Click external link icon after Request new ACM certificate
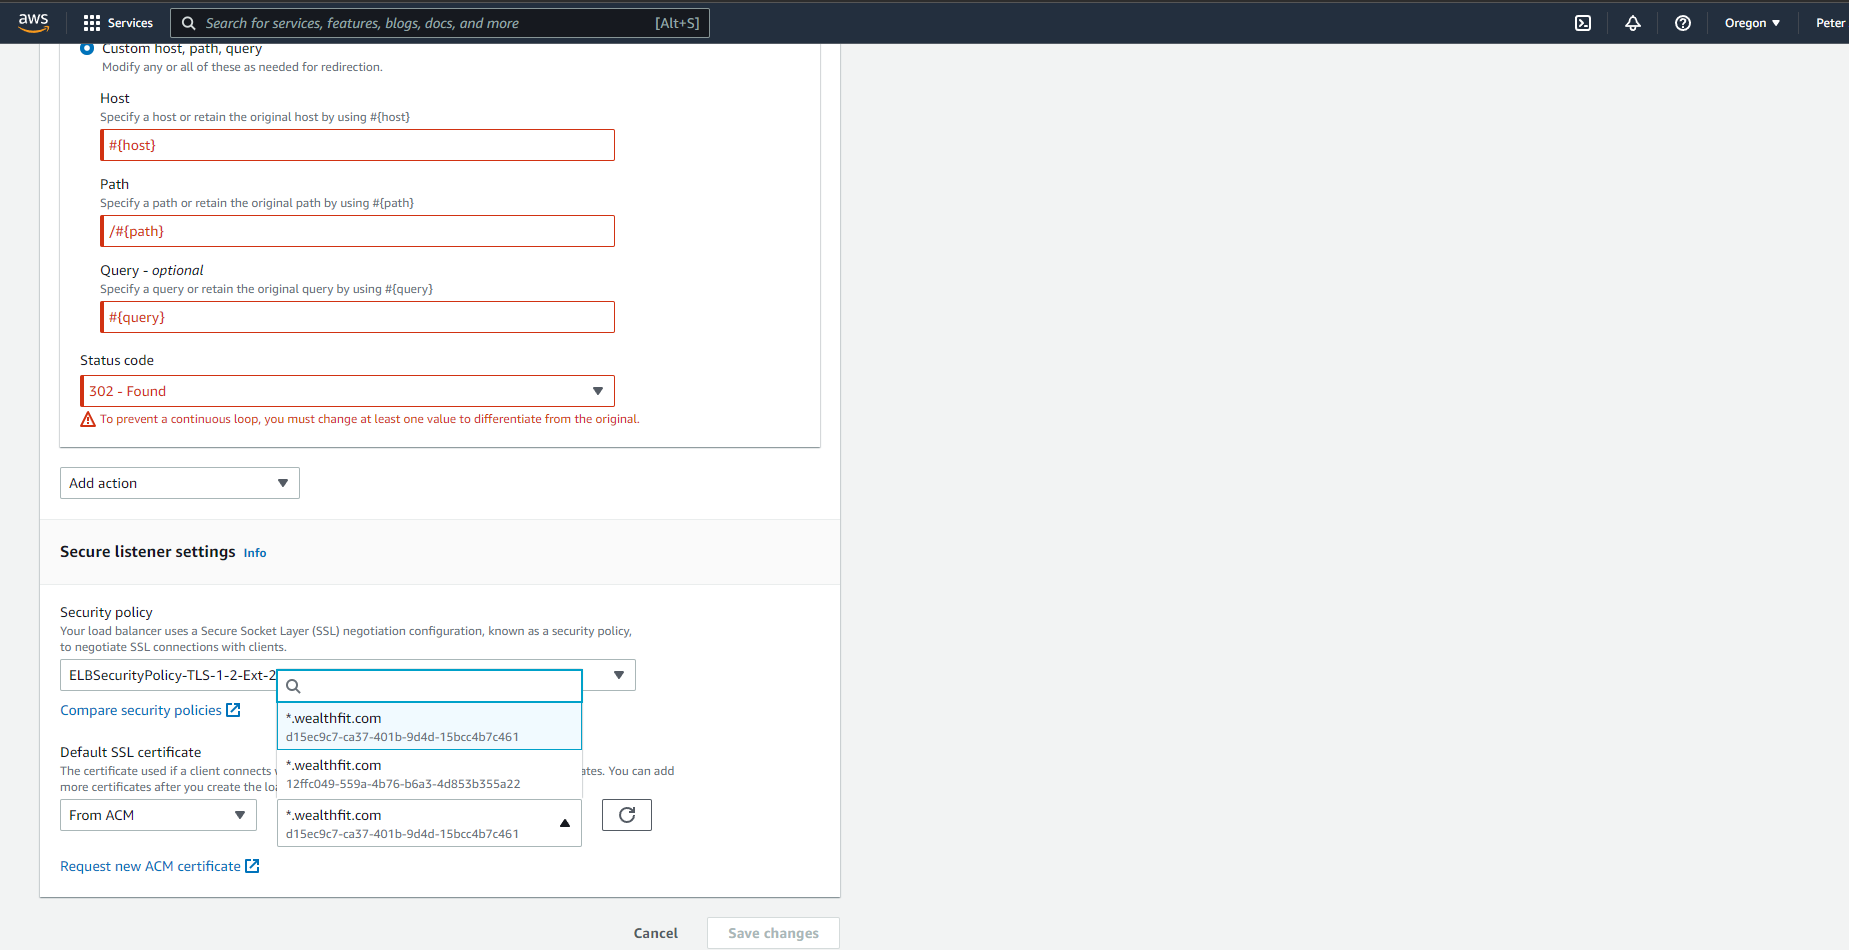Viewport: 1849px width, 950px height. (252, 866)
